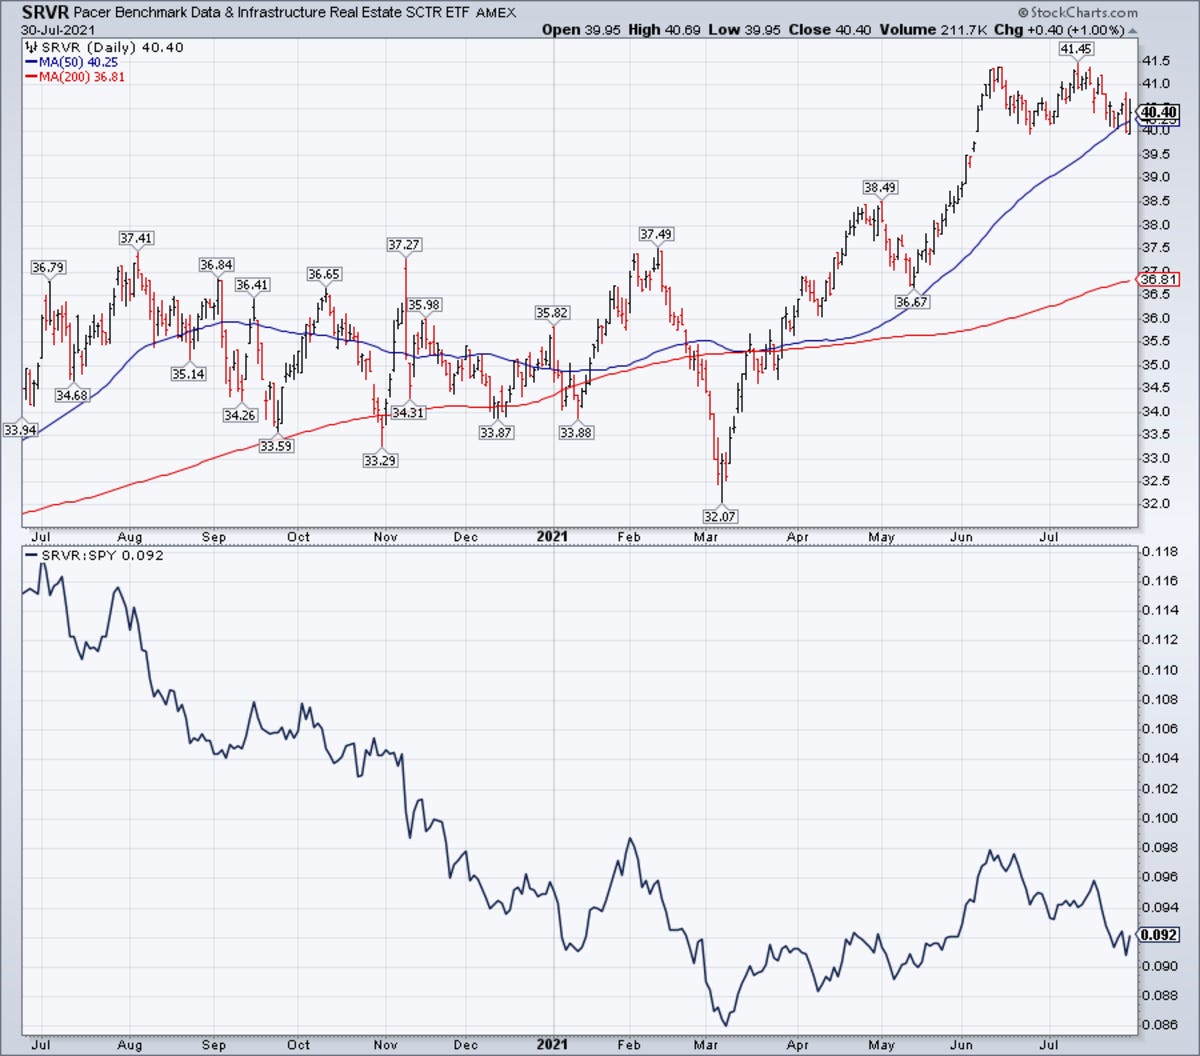The width and height of the screenshot is (1200, 1056).
Task: Click the 33.88 price label
Action: tap(576, 432)
